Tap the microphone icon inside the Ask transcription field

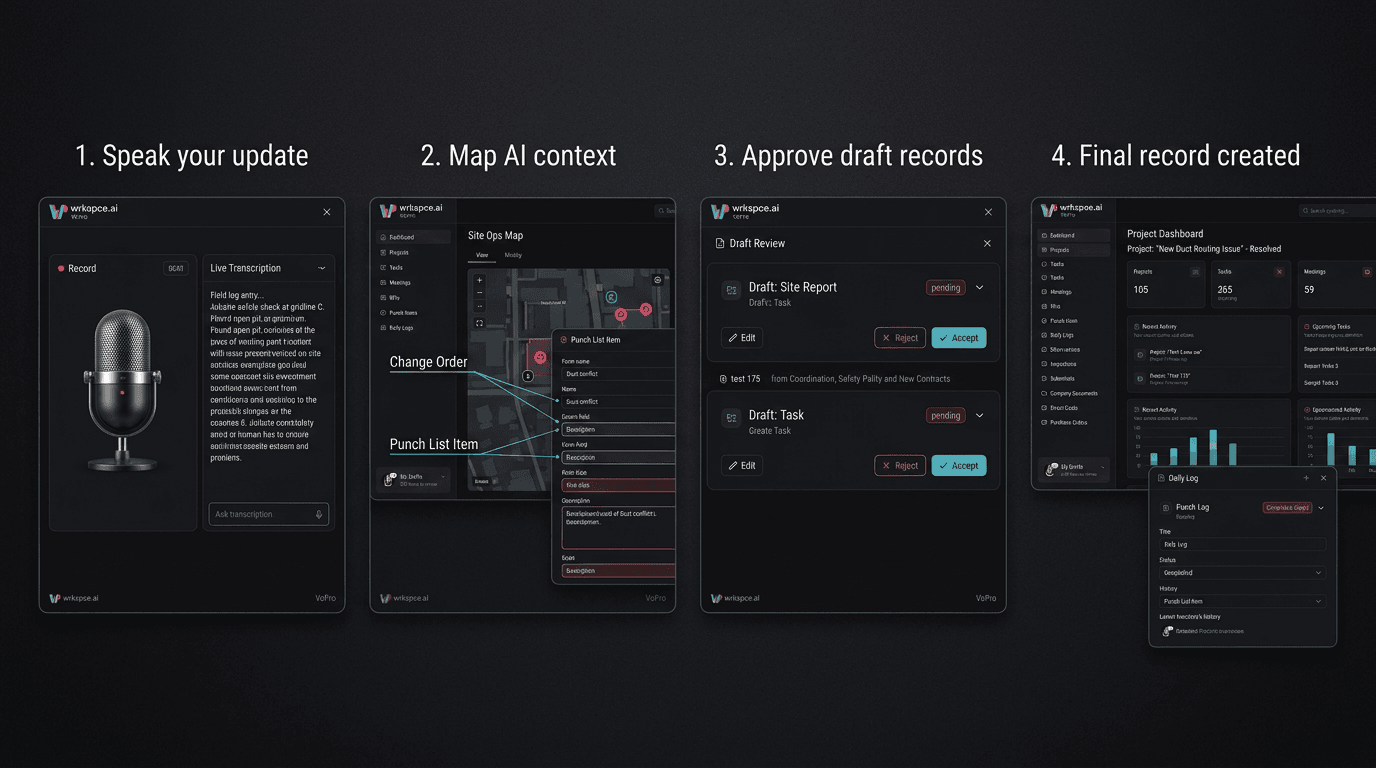pyautogui.click(x=319, y=514)
